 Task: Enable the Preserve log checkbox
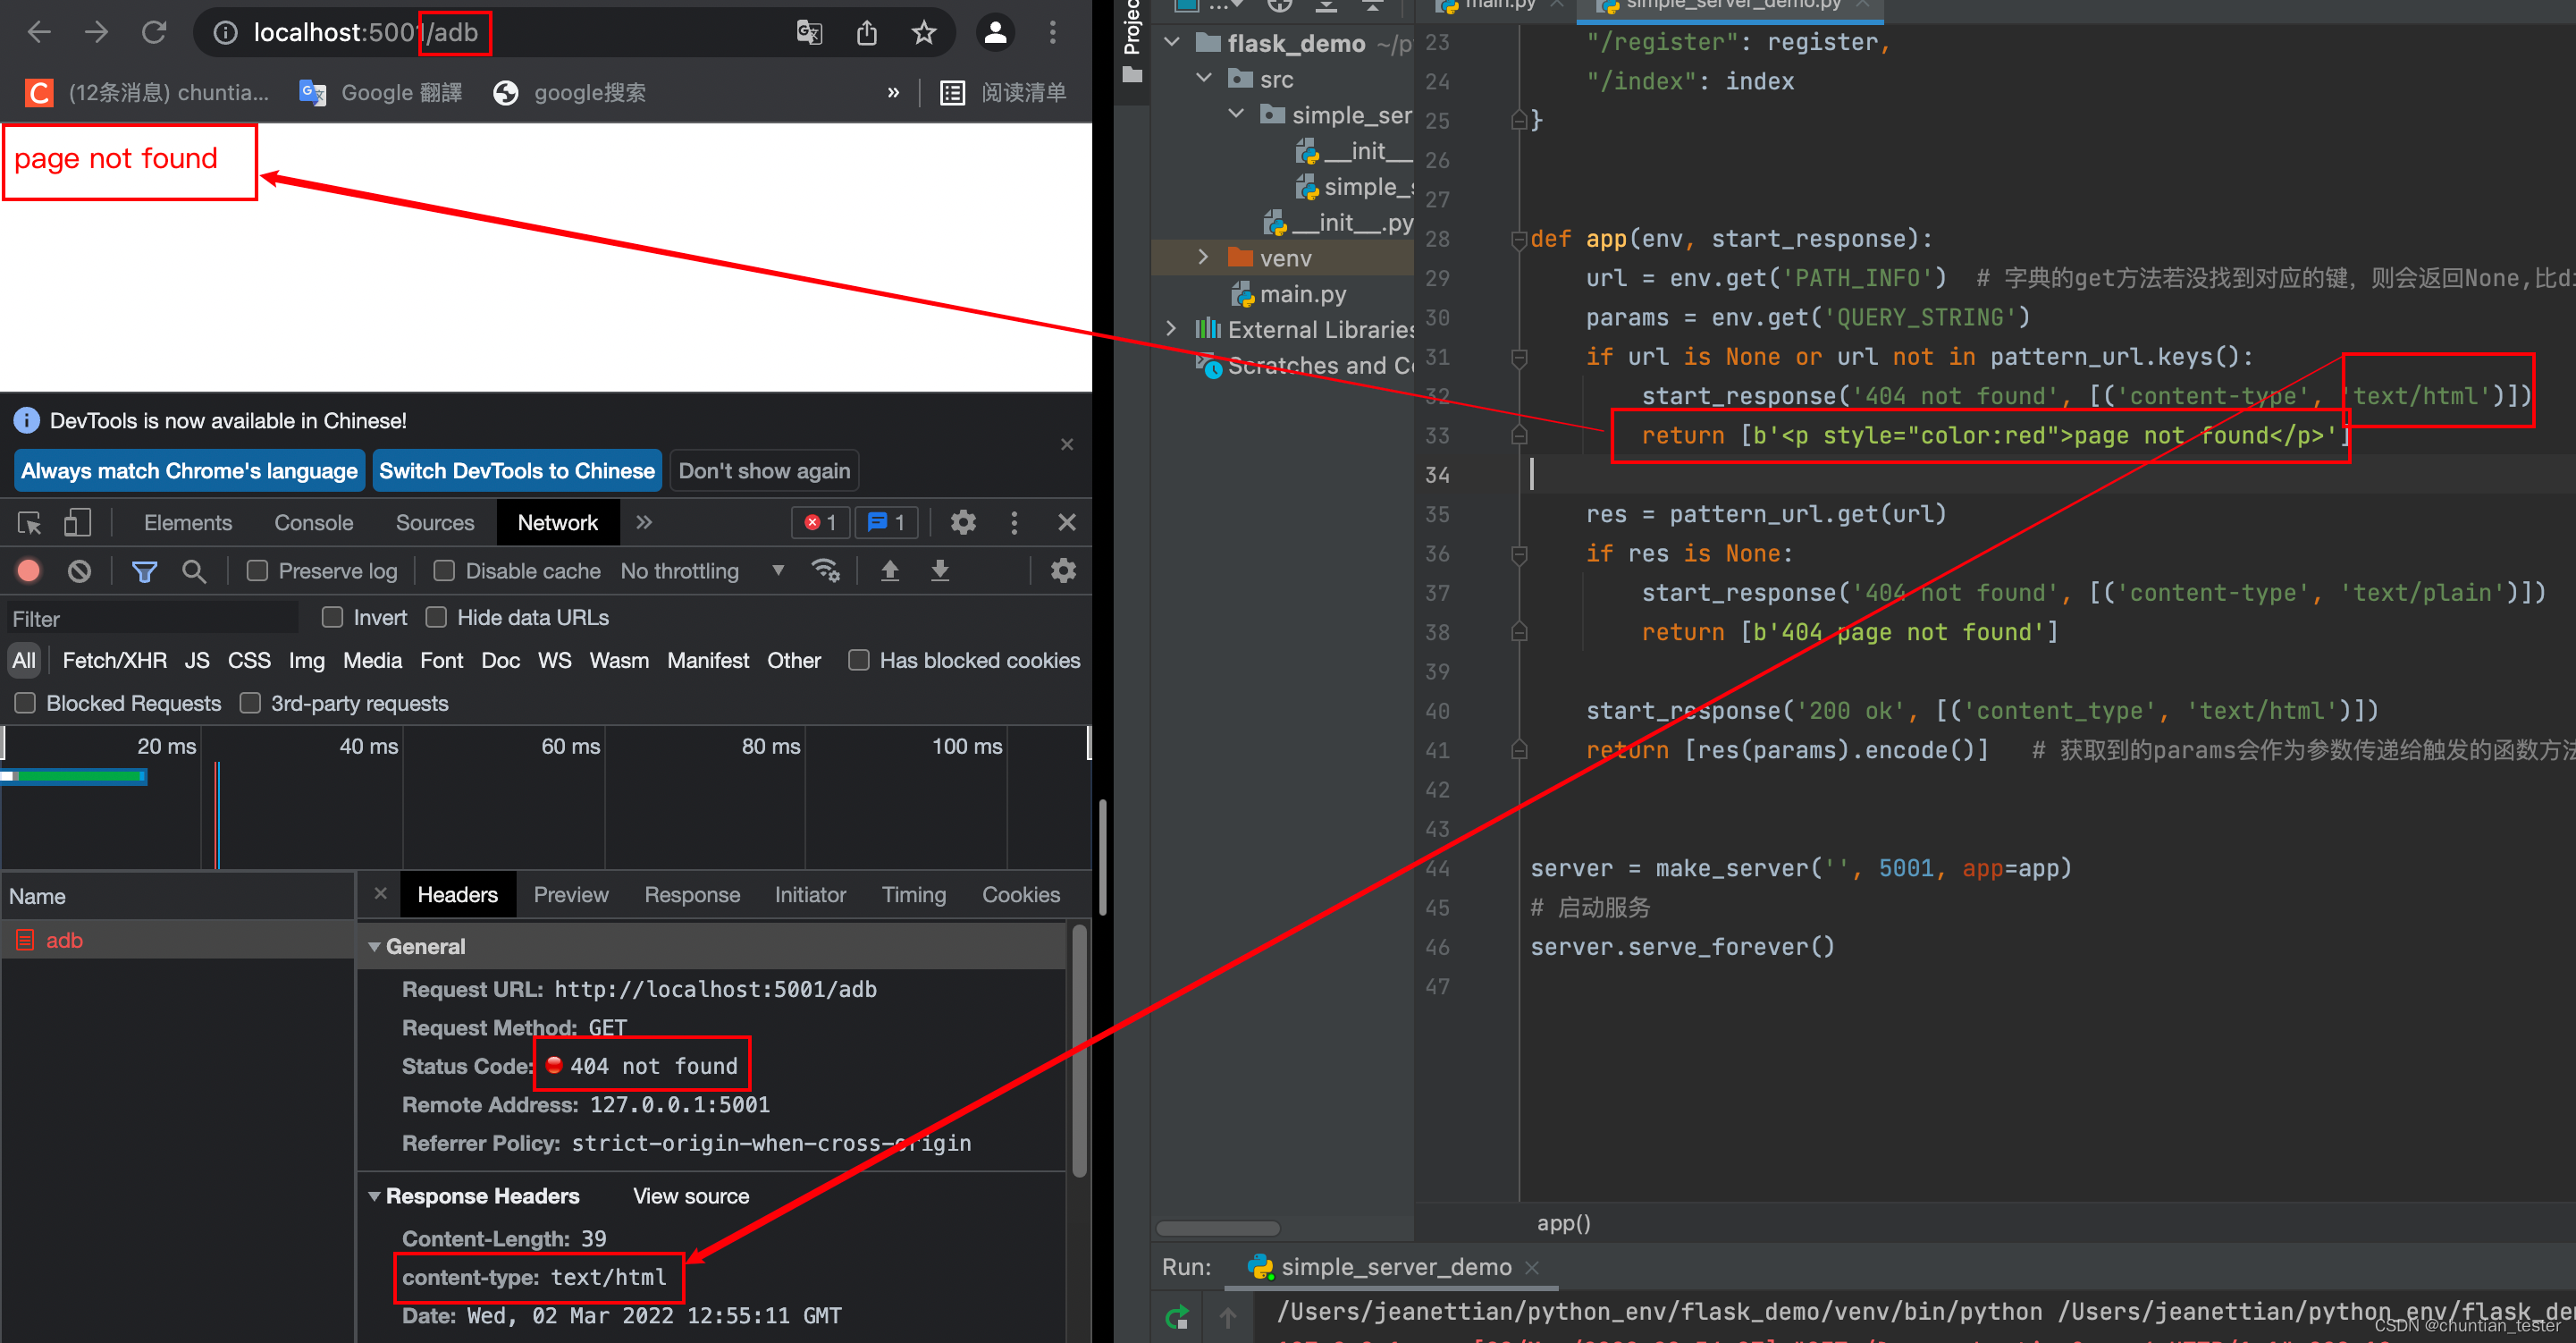[x=257, y=570]
